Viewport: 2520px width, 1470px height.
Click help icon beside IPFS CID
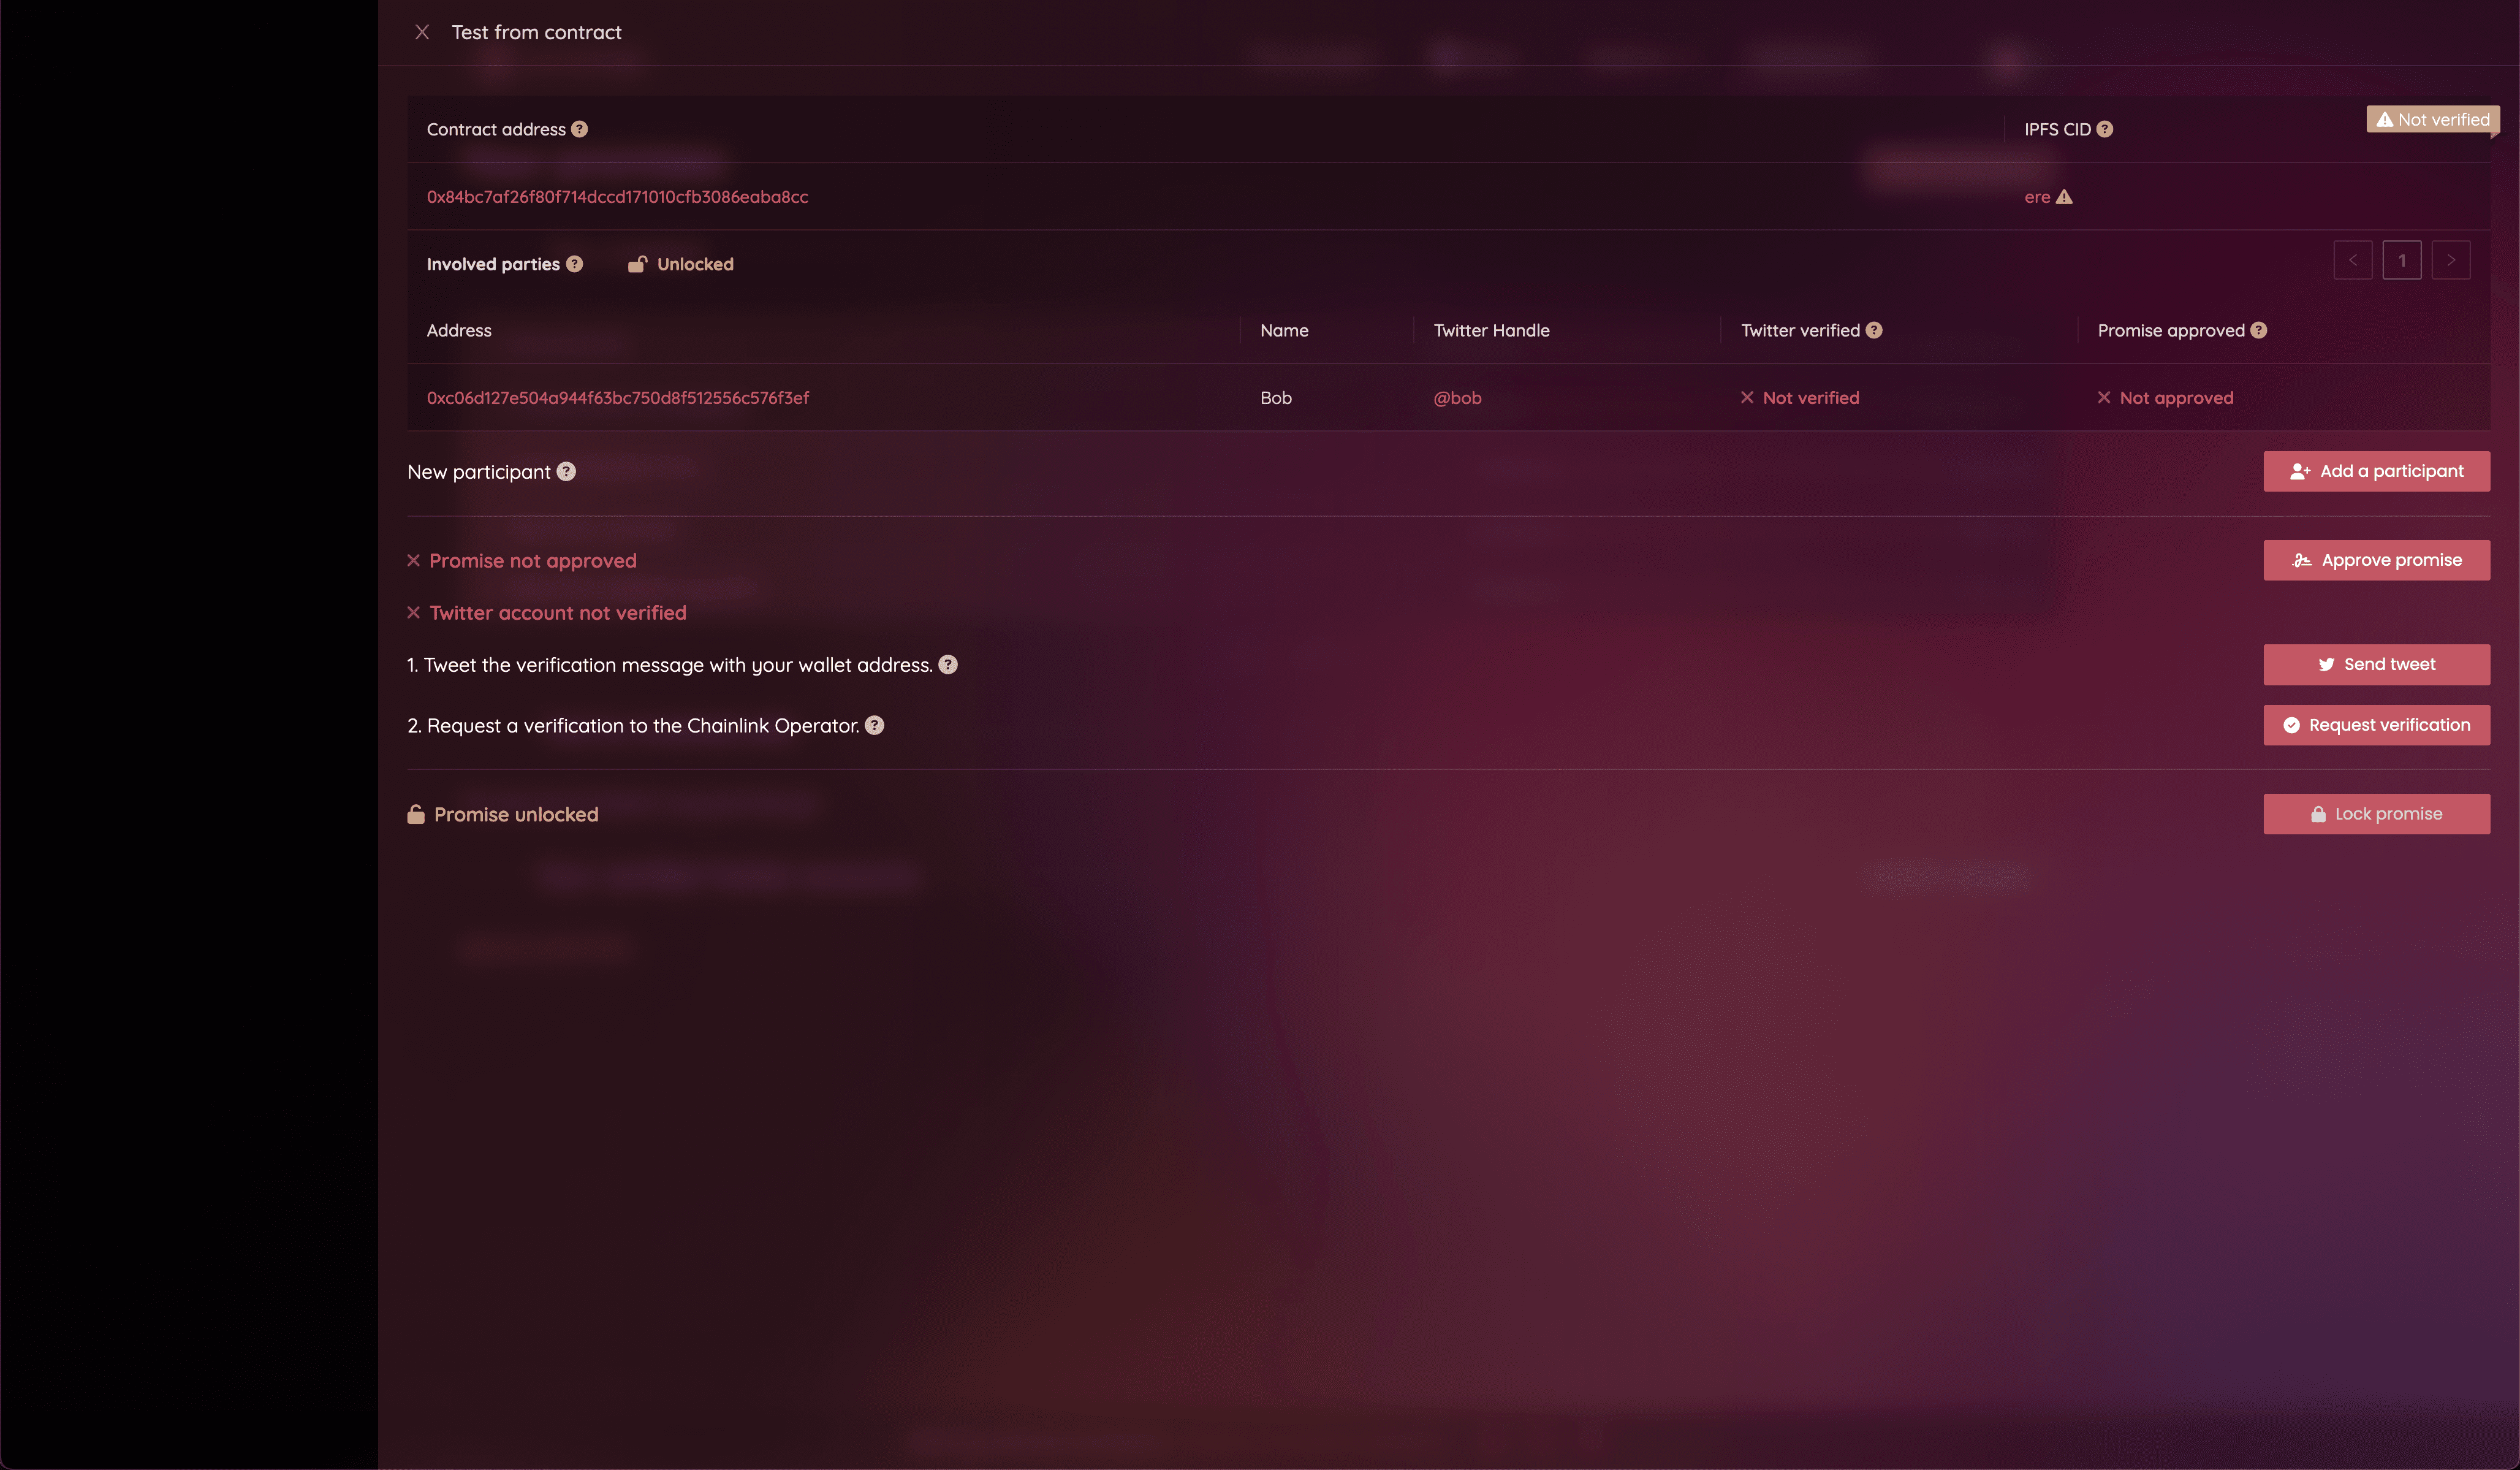(x=2104, y=129)
